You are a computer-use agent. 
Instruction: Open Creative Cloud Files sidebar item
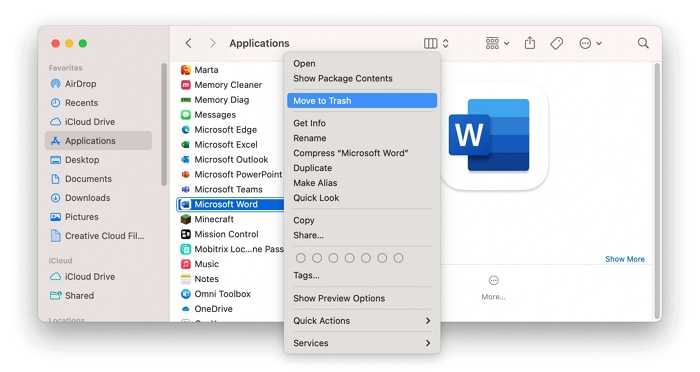[x=97, y=236]
